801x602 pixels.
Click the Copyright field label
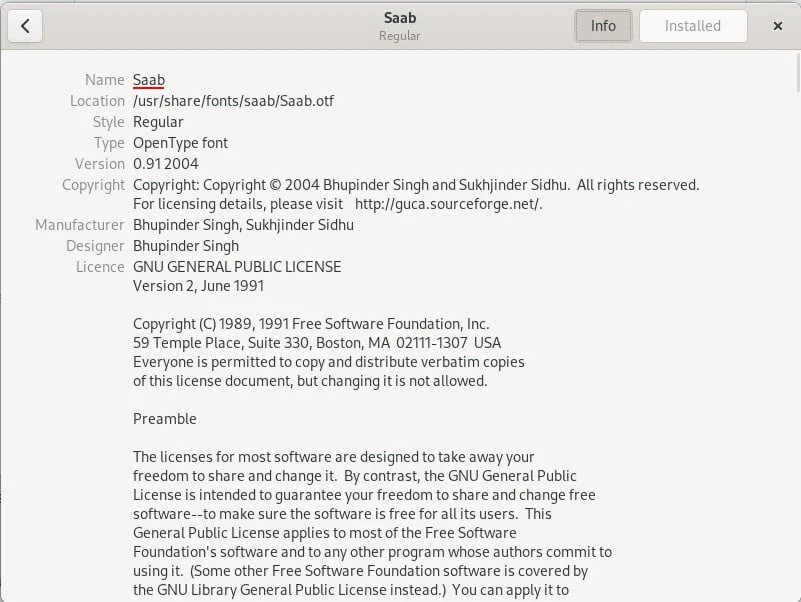tap(93, 185)
